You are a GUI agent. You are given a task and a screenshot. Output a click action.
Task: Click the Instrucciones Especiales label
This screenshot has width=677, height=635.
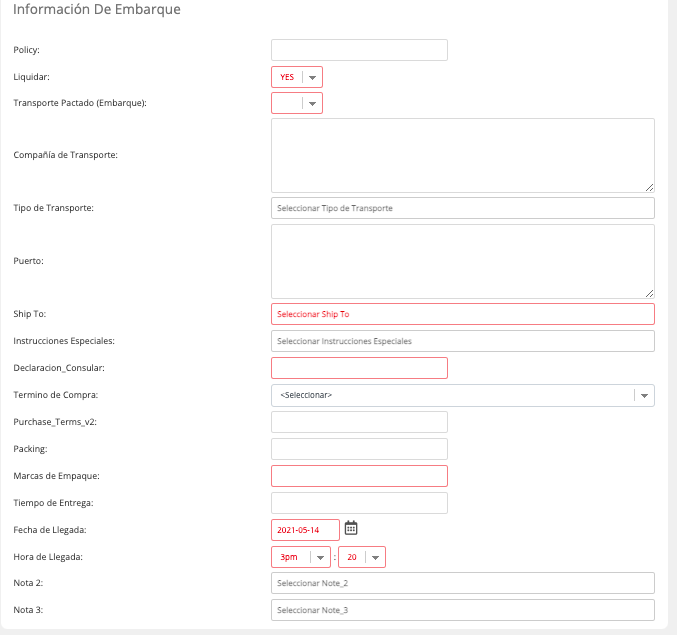[x=64, y=341]
